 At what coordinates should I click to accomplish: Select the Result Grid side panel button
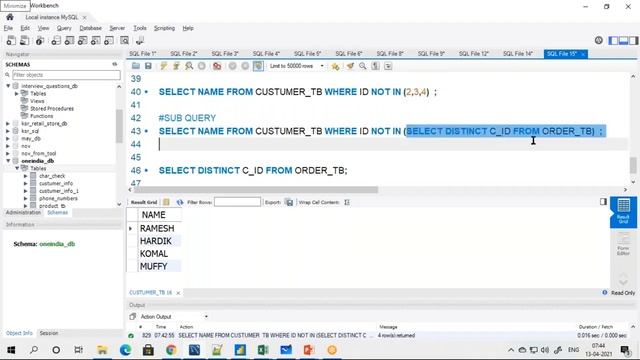click(x=623, y=212)
